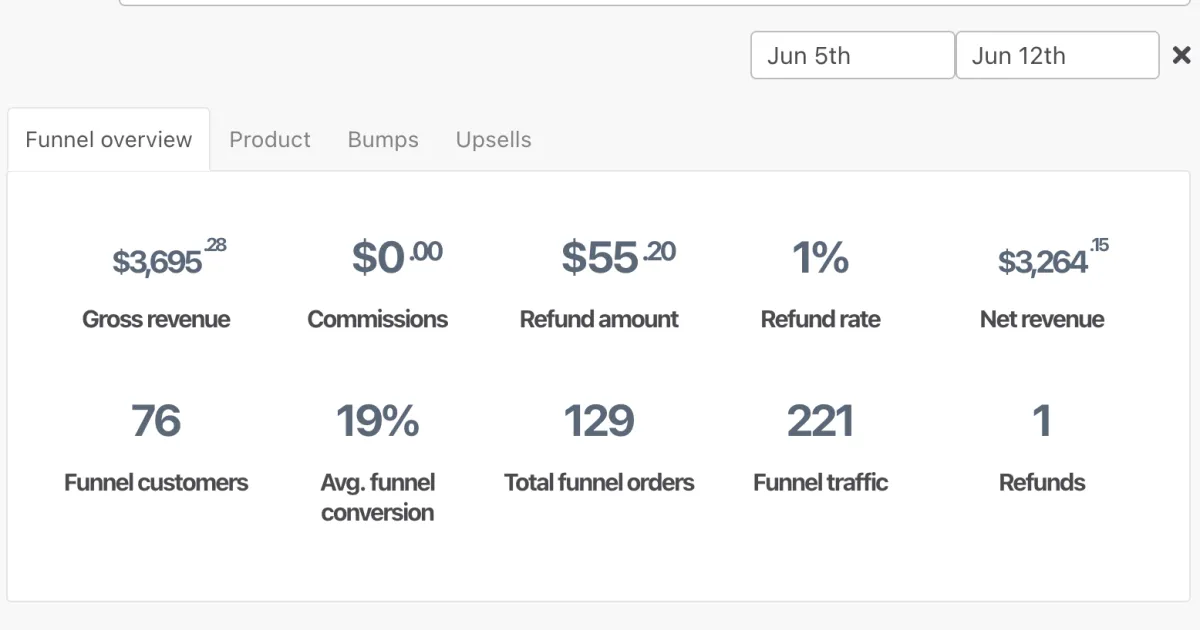This screenshot has width=1200, height=630.
Task: Click the Refunds count label
Action: coord(1042,483)
